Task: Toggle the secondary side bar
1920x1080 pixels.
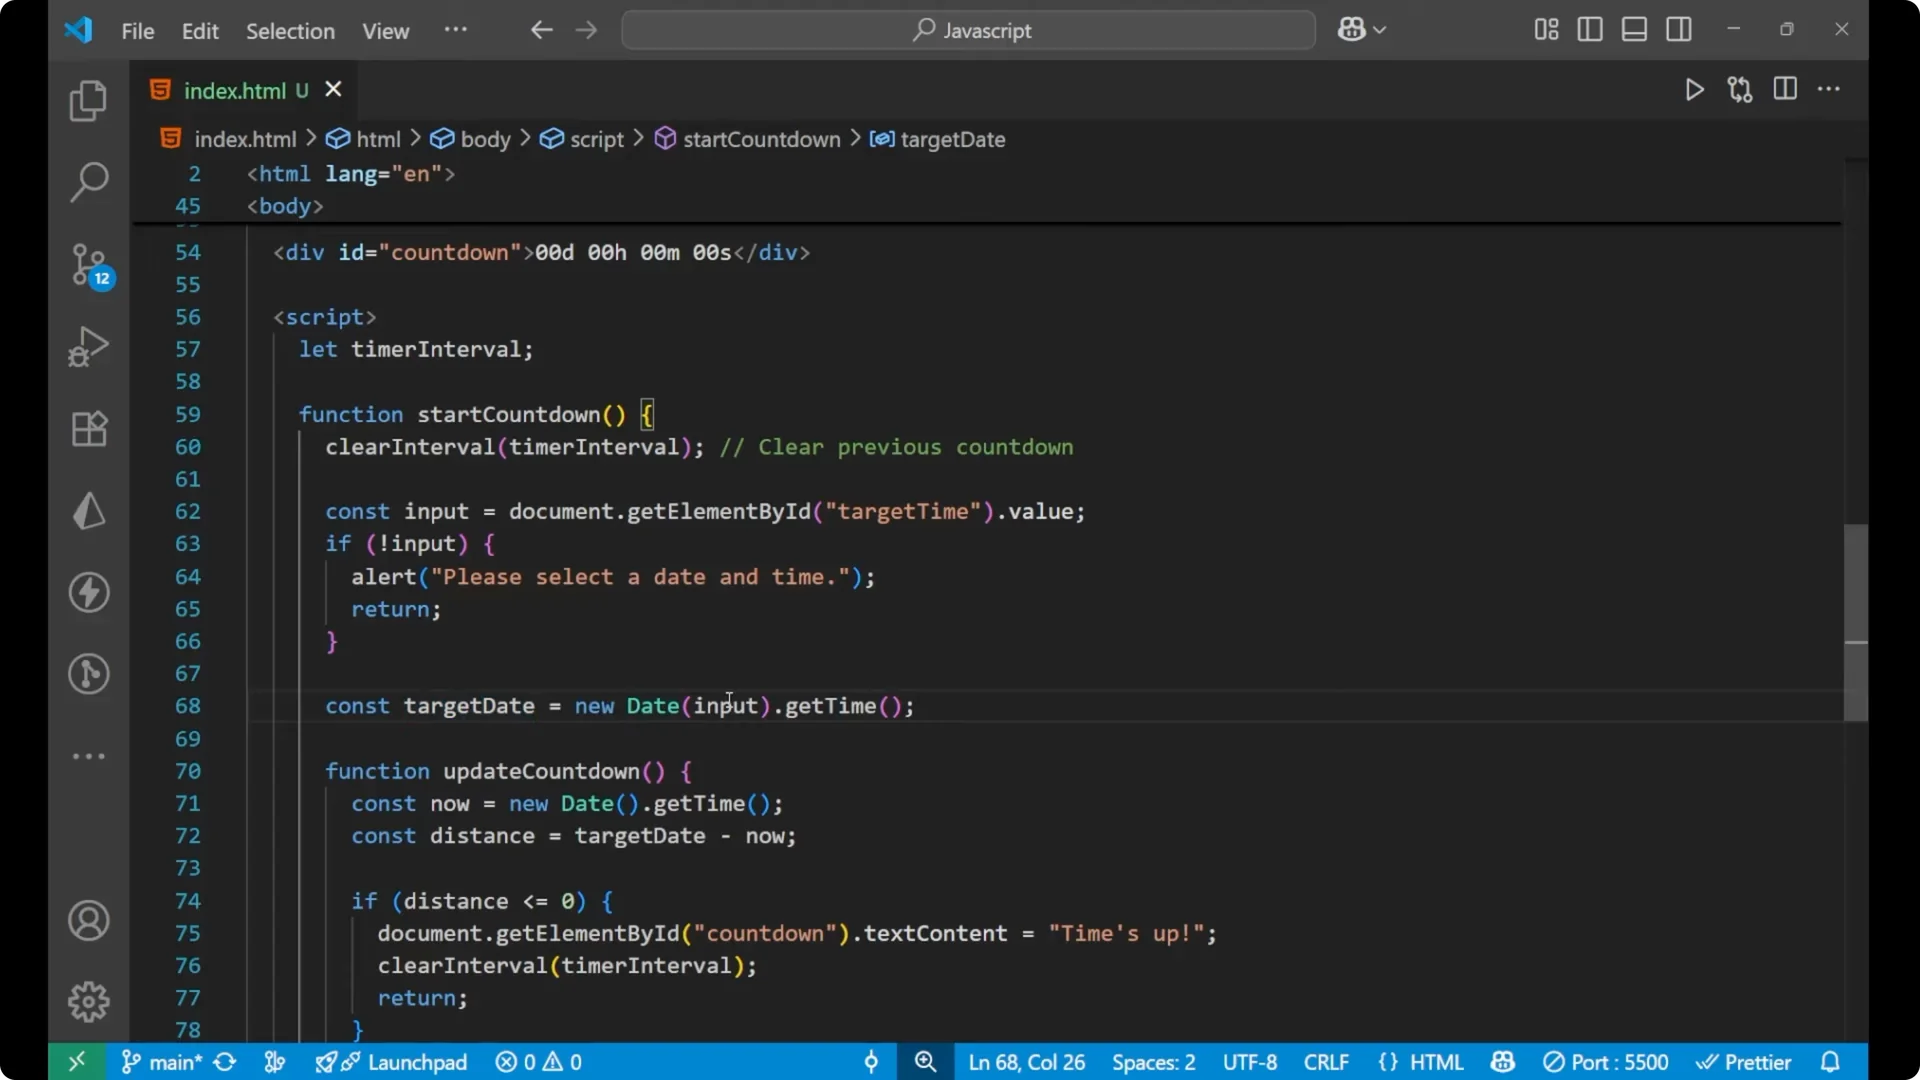Action: pos(1679,29)
